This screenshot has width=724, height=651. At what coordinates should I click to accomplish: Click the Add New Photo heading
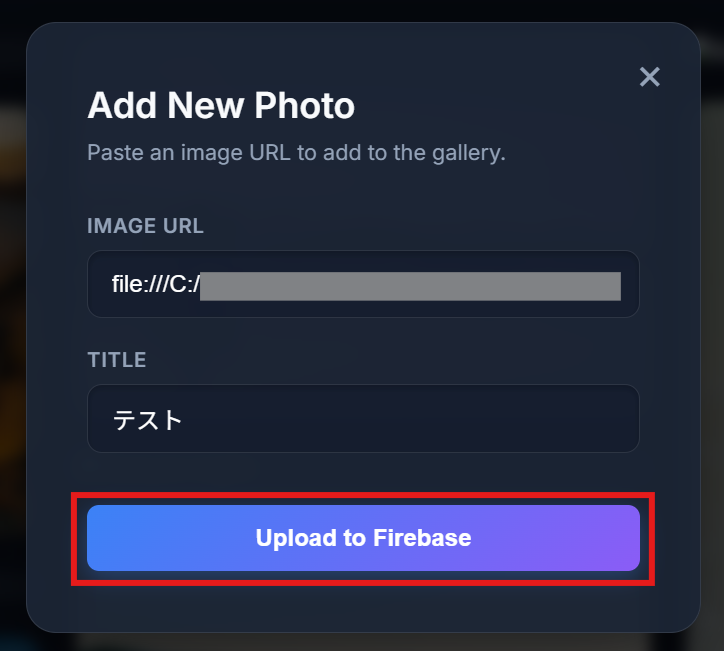221,106
